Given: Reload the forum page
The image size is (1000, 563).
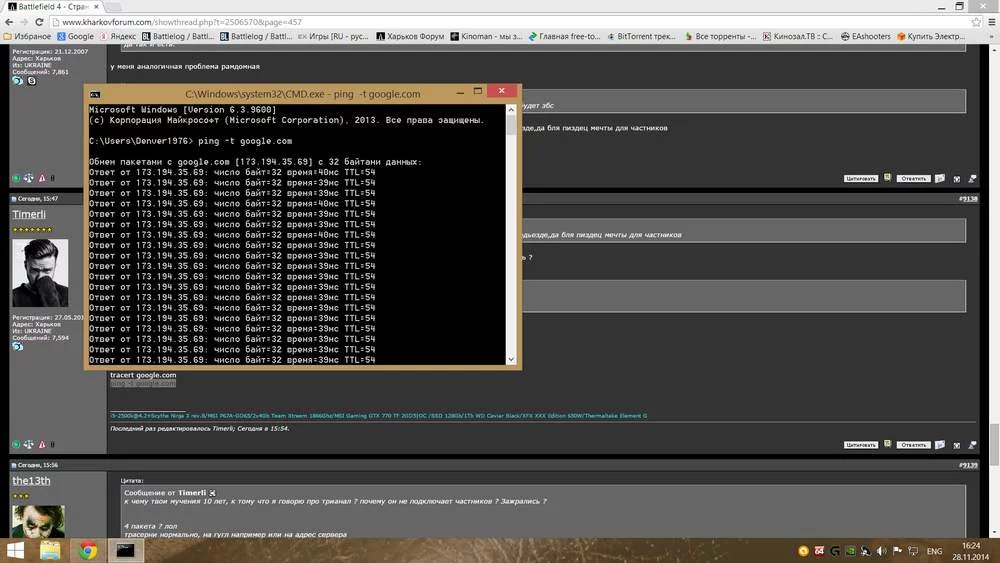Looking at the screenshot, I should [x=39, y=22].
